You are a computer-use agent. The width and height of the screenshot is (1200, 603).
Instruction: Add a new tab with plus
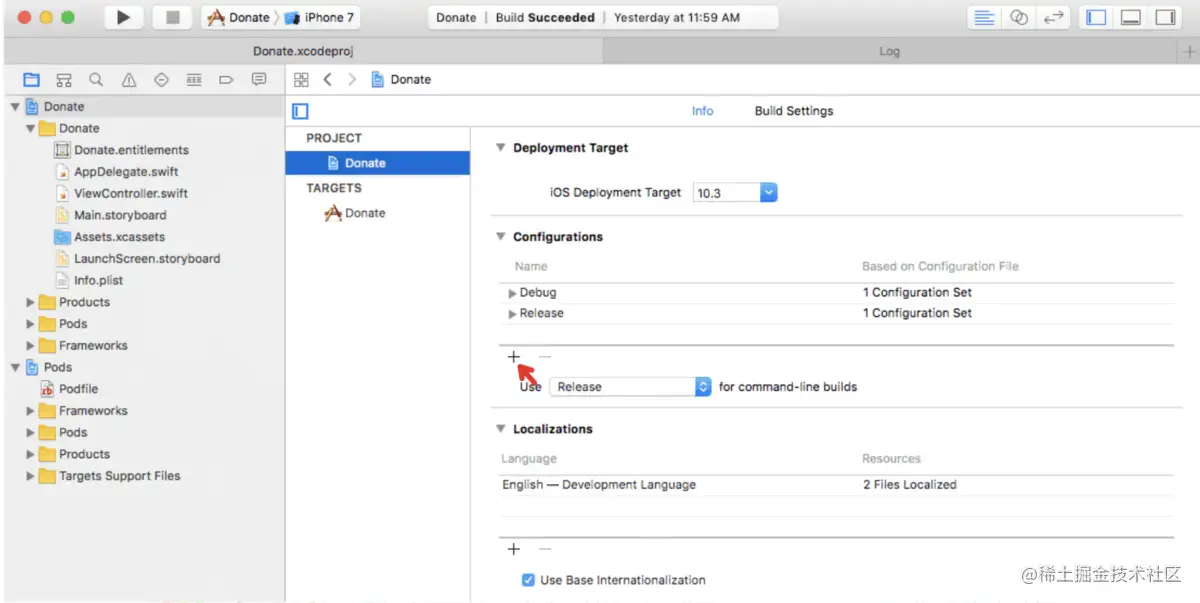(x=1189, y=51)
